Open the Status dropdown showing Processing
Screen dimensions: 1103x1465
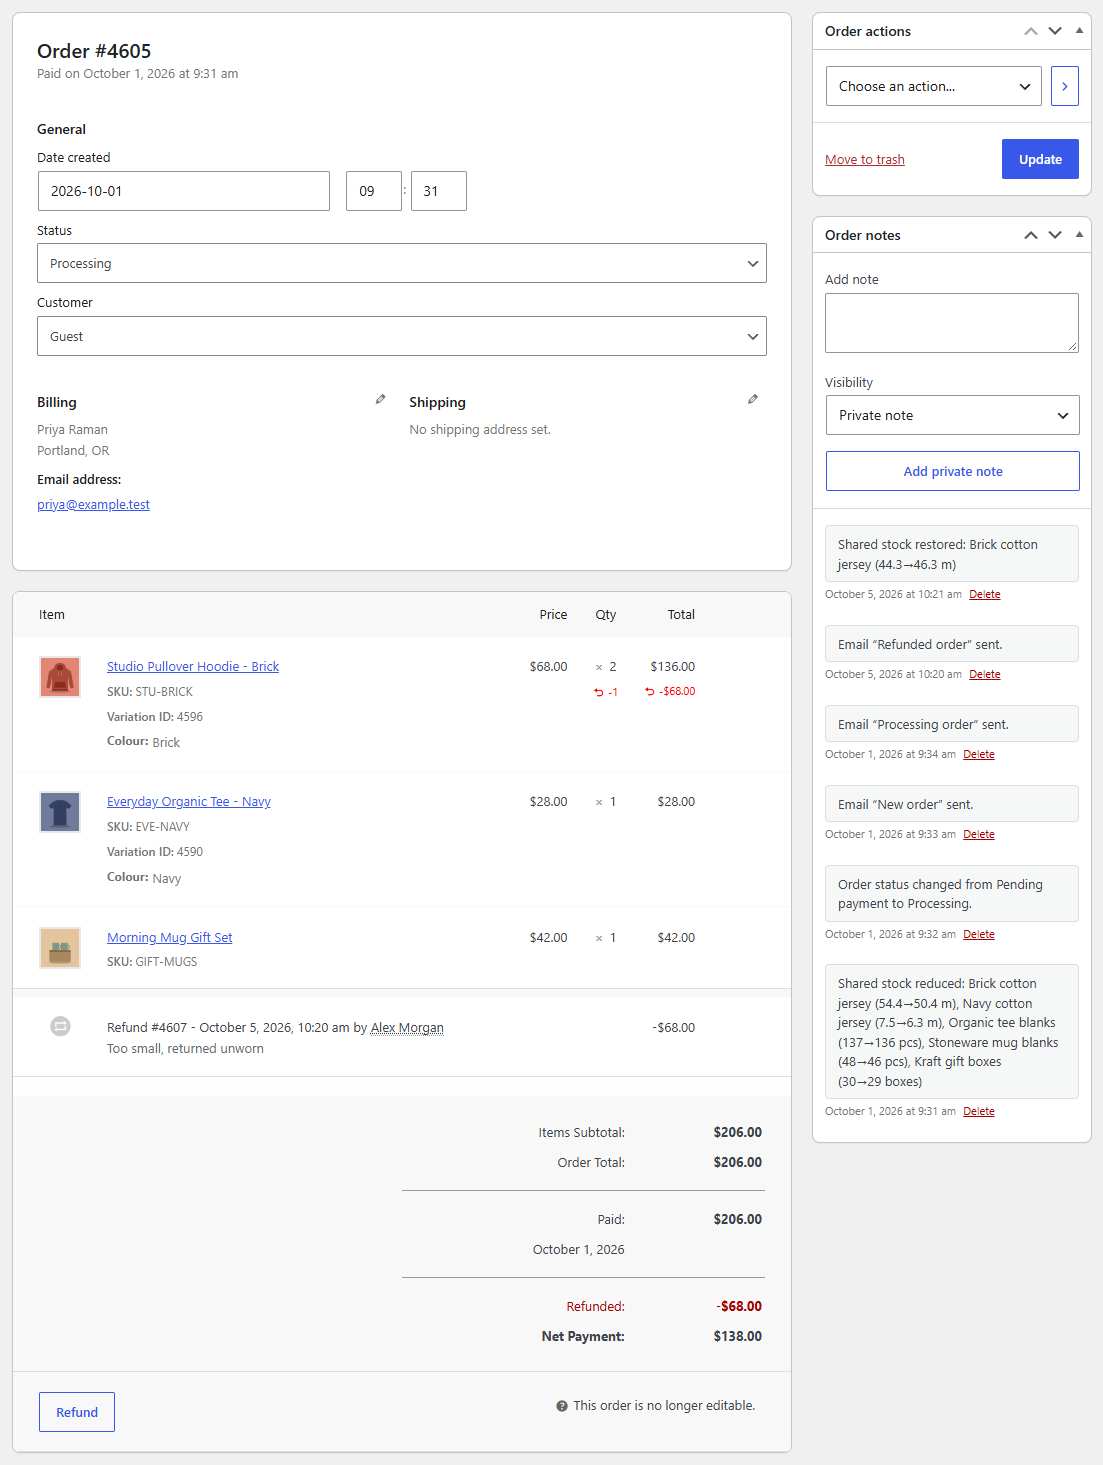coord(402,263)
